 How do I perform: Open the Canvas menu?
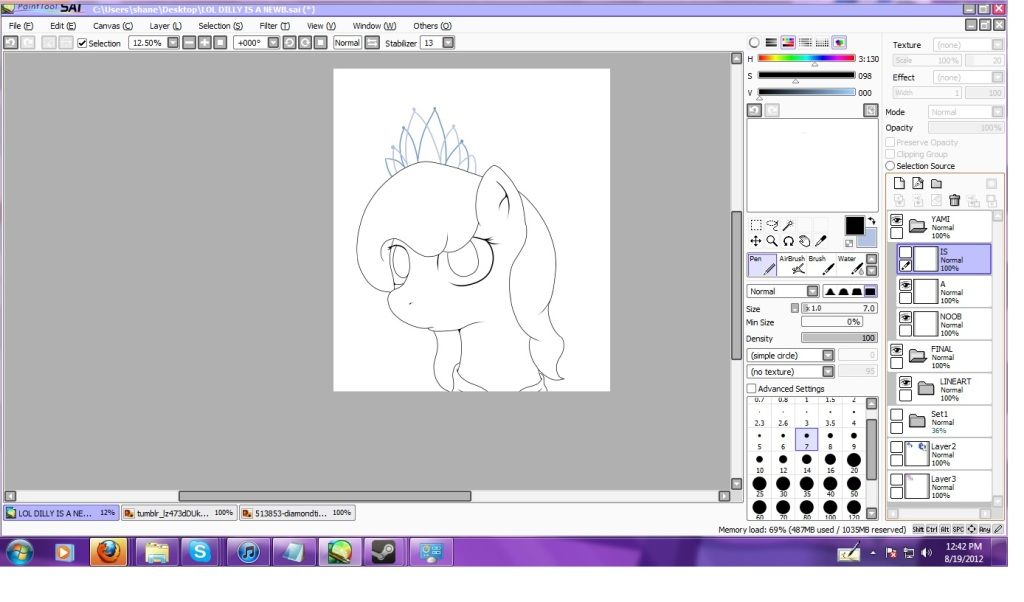pyautogui.click(x=112, y=25)
